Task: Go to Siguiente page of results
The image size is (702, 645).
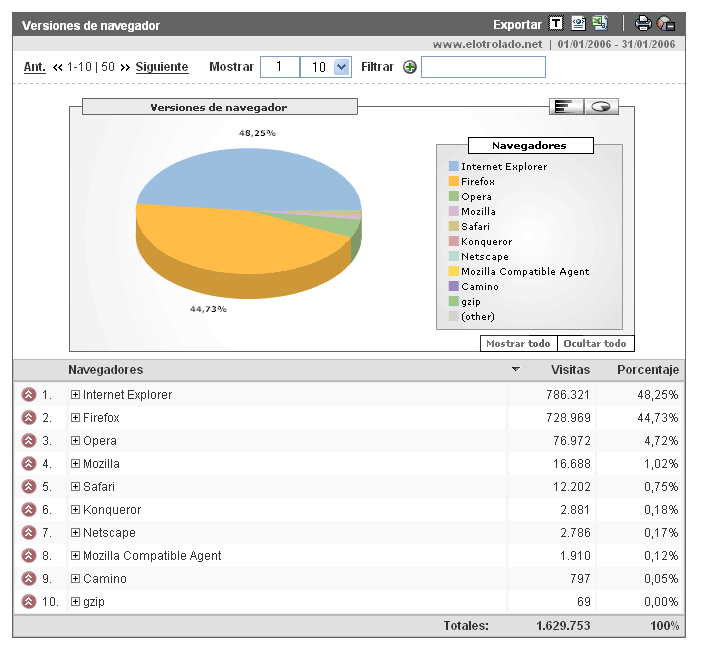Action: [162, 67]
